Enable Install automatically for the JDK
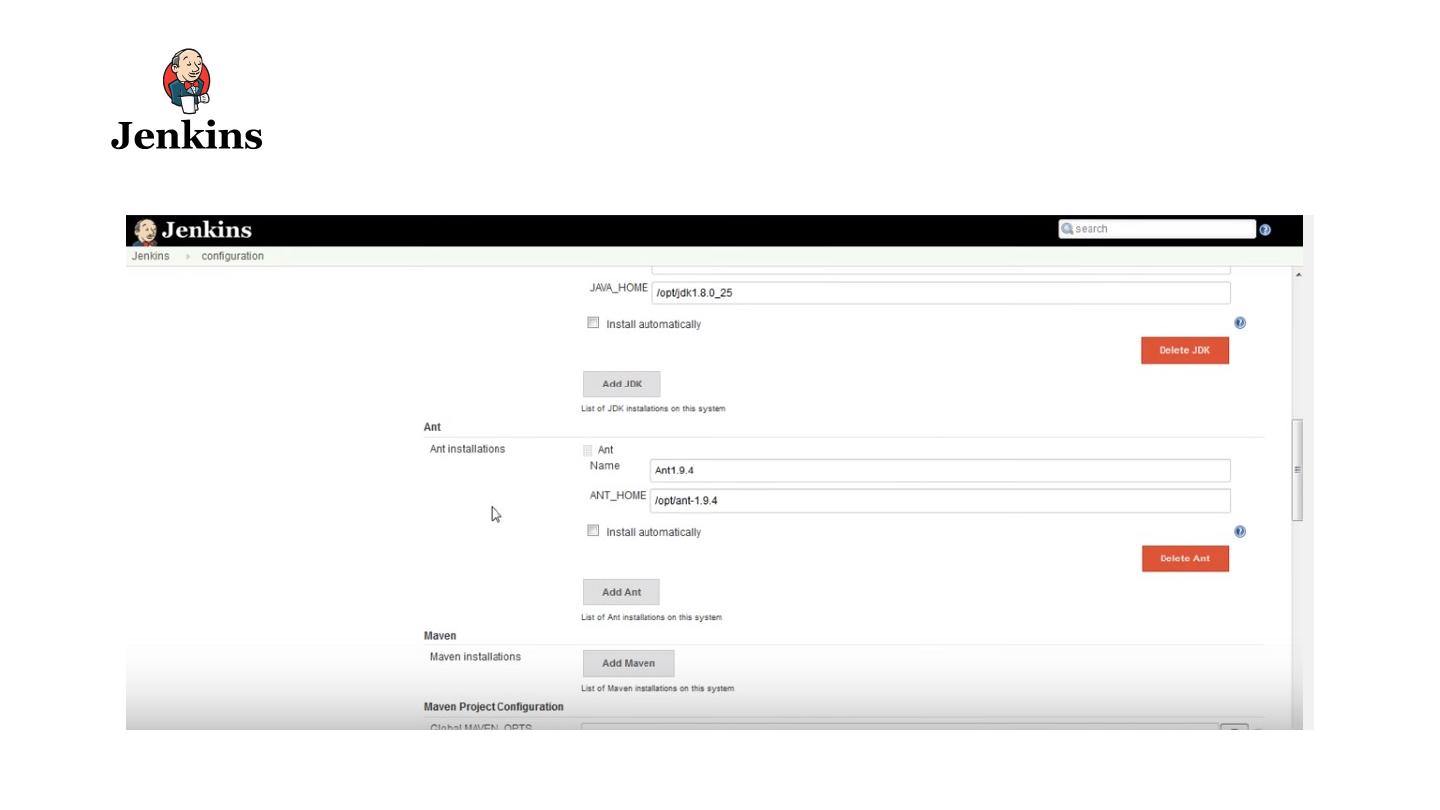 point(593,323)
